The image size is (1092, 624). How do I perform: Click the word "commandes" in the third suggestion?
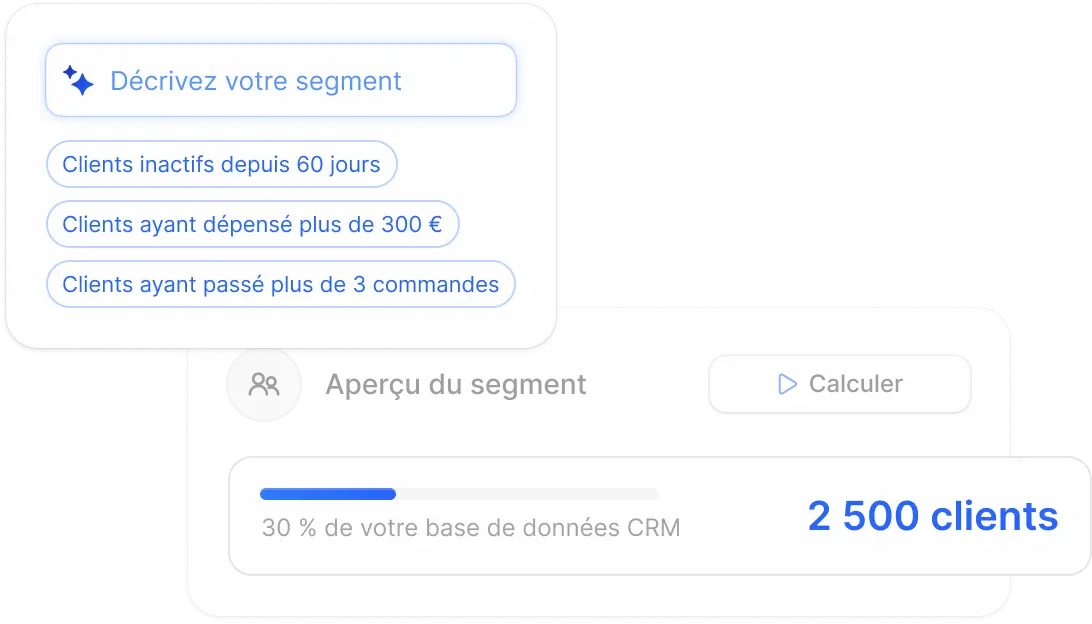pyautogui.click(x=436, y=284)
